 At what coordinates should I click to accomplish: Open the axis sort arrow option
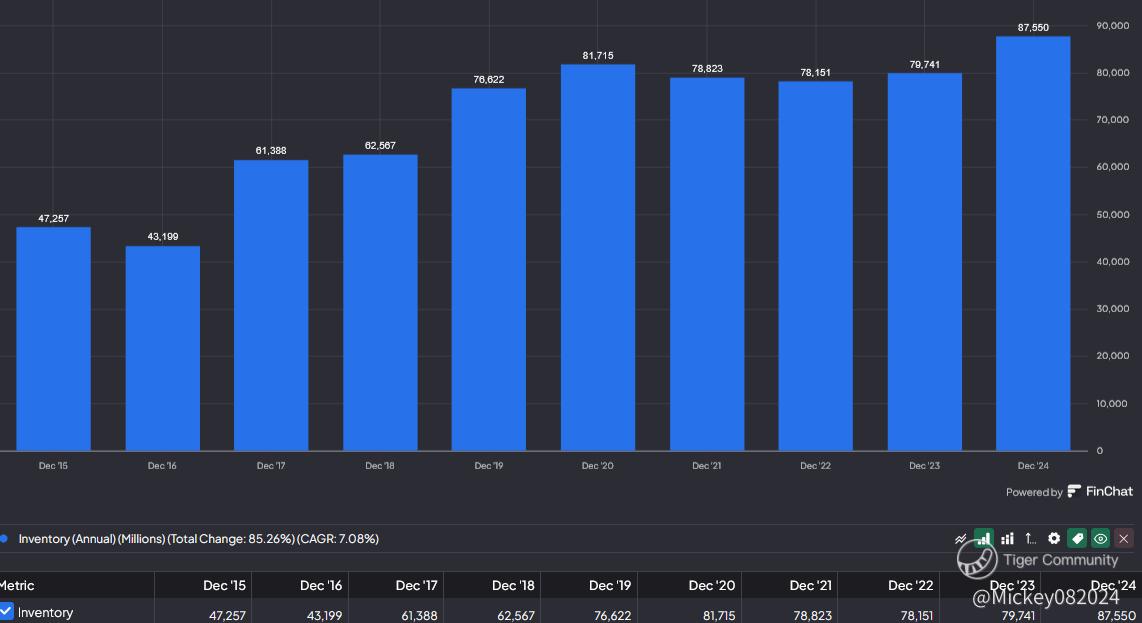(1031, 539)
